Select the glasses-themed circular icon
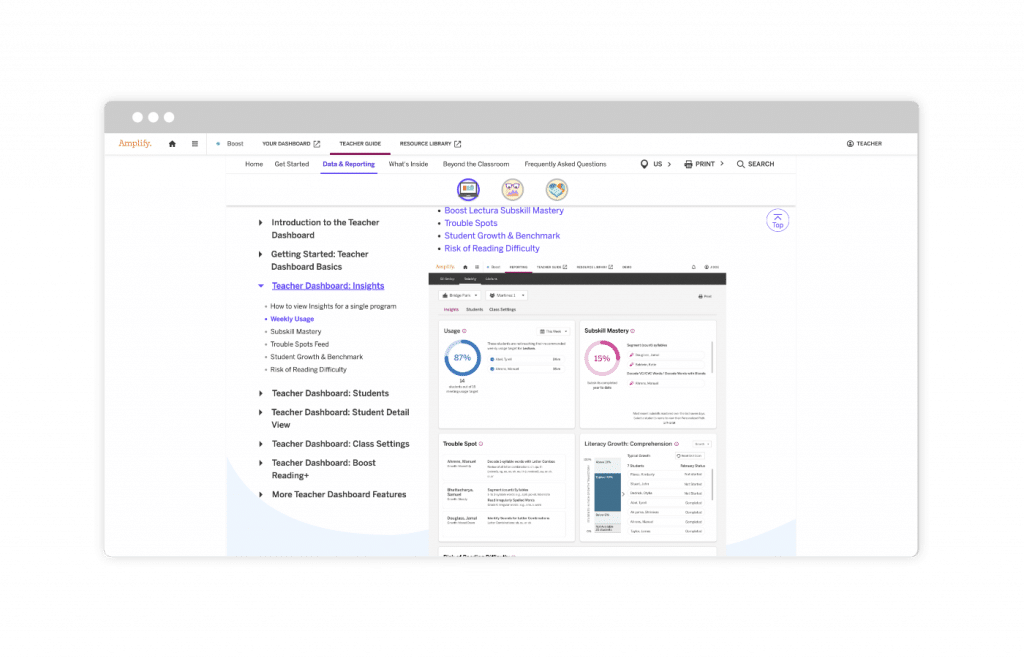The width and height of the screenshot is (1024, 658). [512, 189]
